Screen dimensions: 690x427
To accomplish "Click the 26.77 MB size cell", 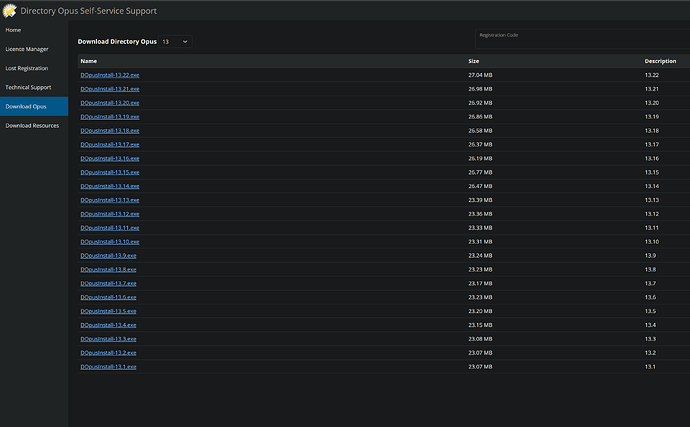I will pos(480,172).
